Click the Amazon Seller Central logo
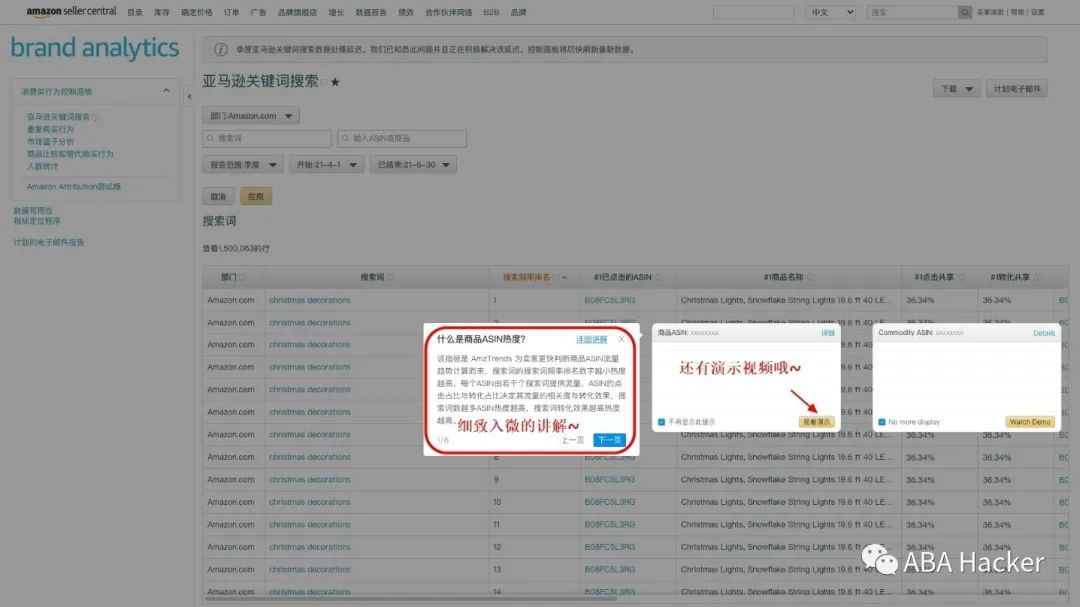This screenshot has width=1080, height=607. click(x=72, y=12)
